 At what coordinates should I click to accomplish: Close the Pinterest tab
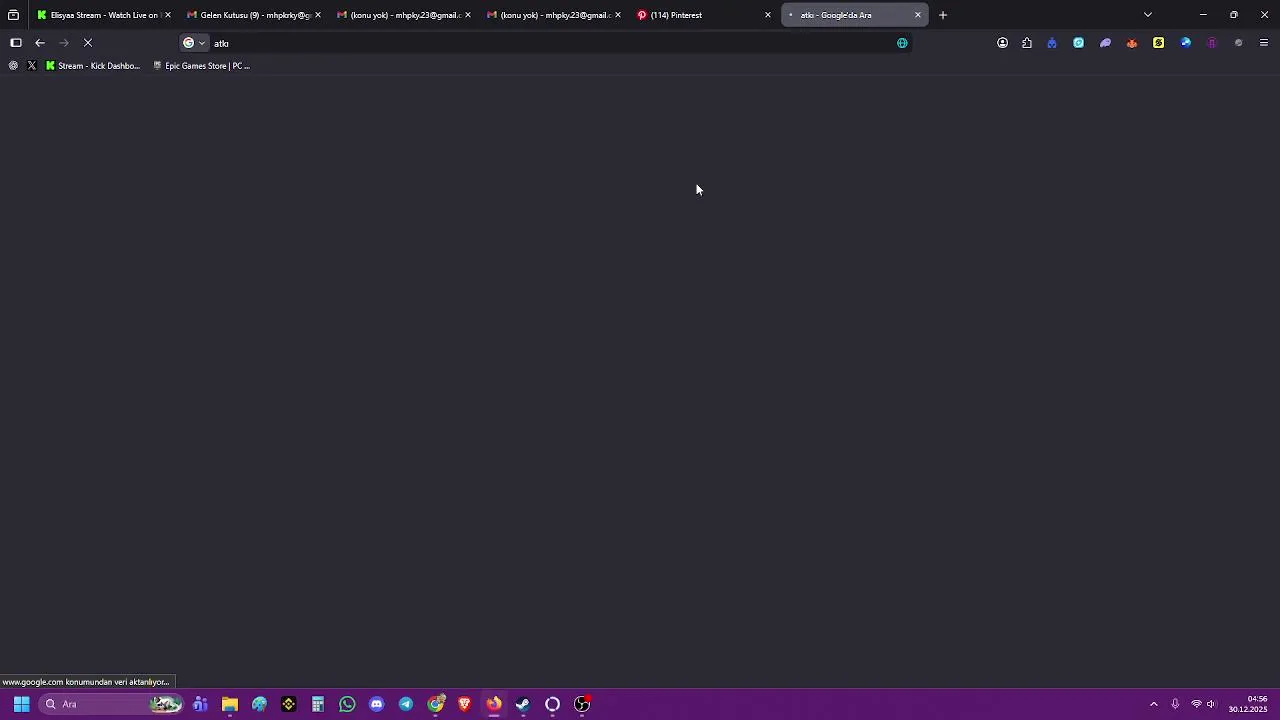point(768,15)
